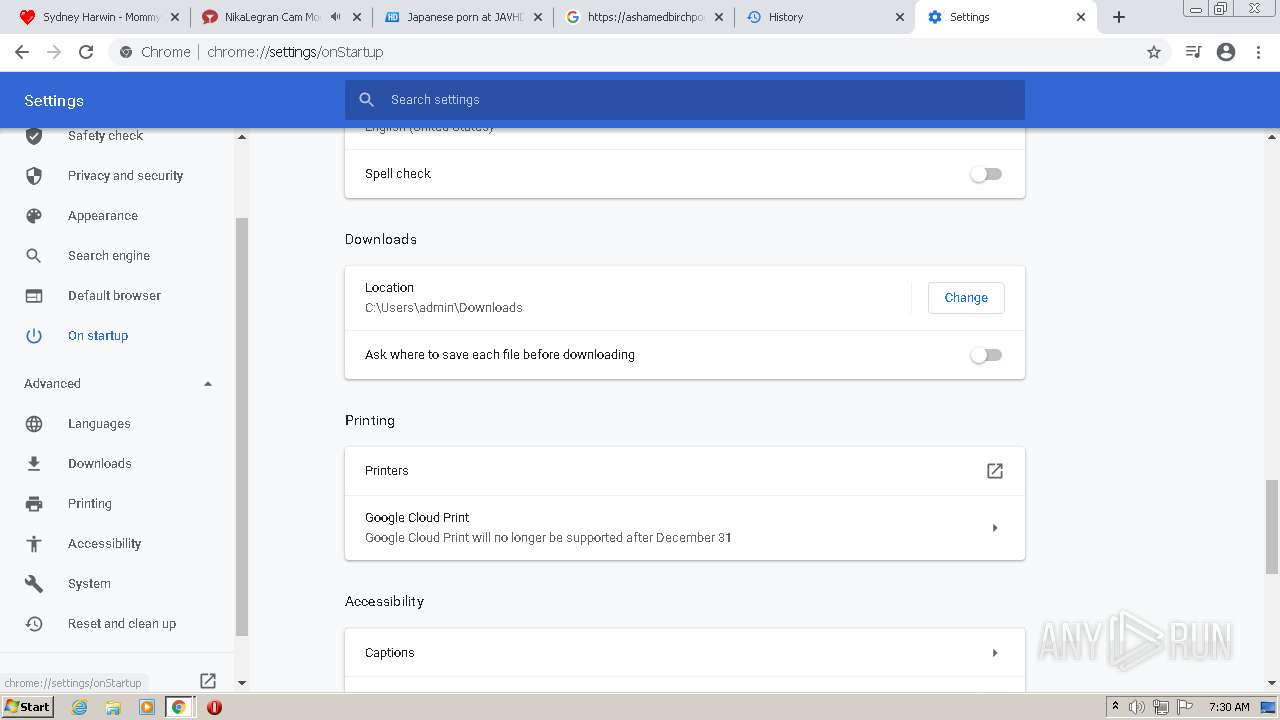Viewport: 1280px width, 720px height.
Task: Select the Printing printer icon
Action: (x=34, y=504)
